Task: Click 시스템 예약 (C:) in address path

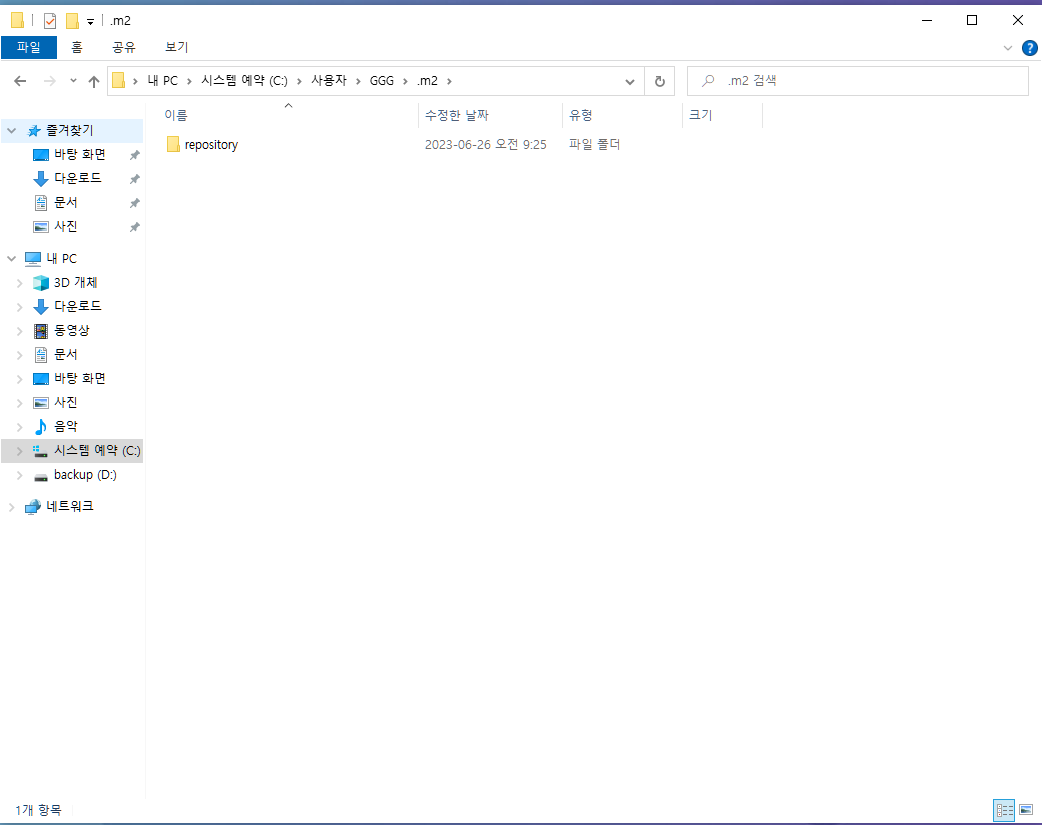Action: coord(245,80)
